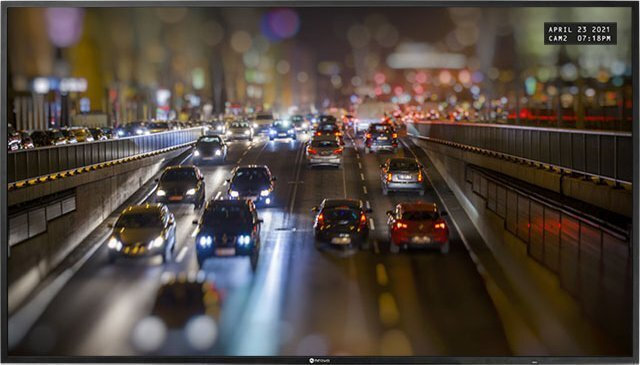Viewport: 640px width, 365px height.
Task: Click the "07:18PM" time stamp
Action: tap(595, 39)
